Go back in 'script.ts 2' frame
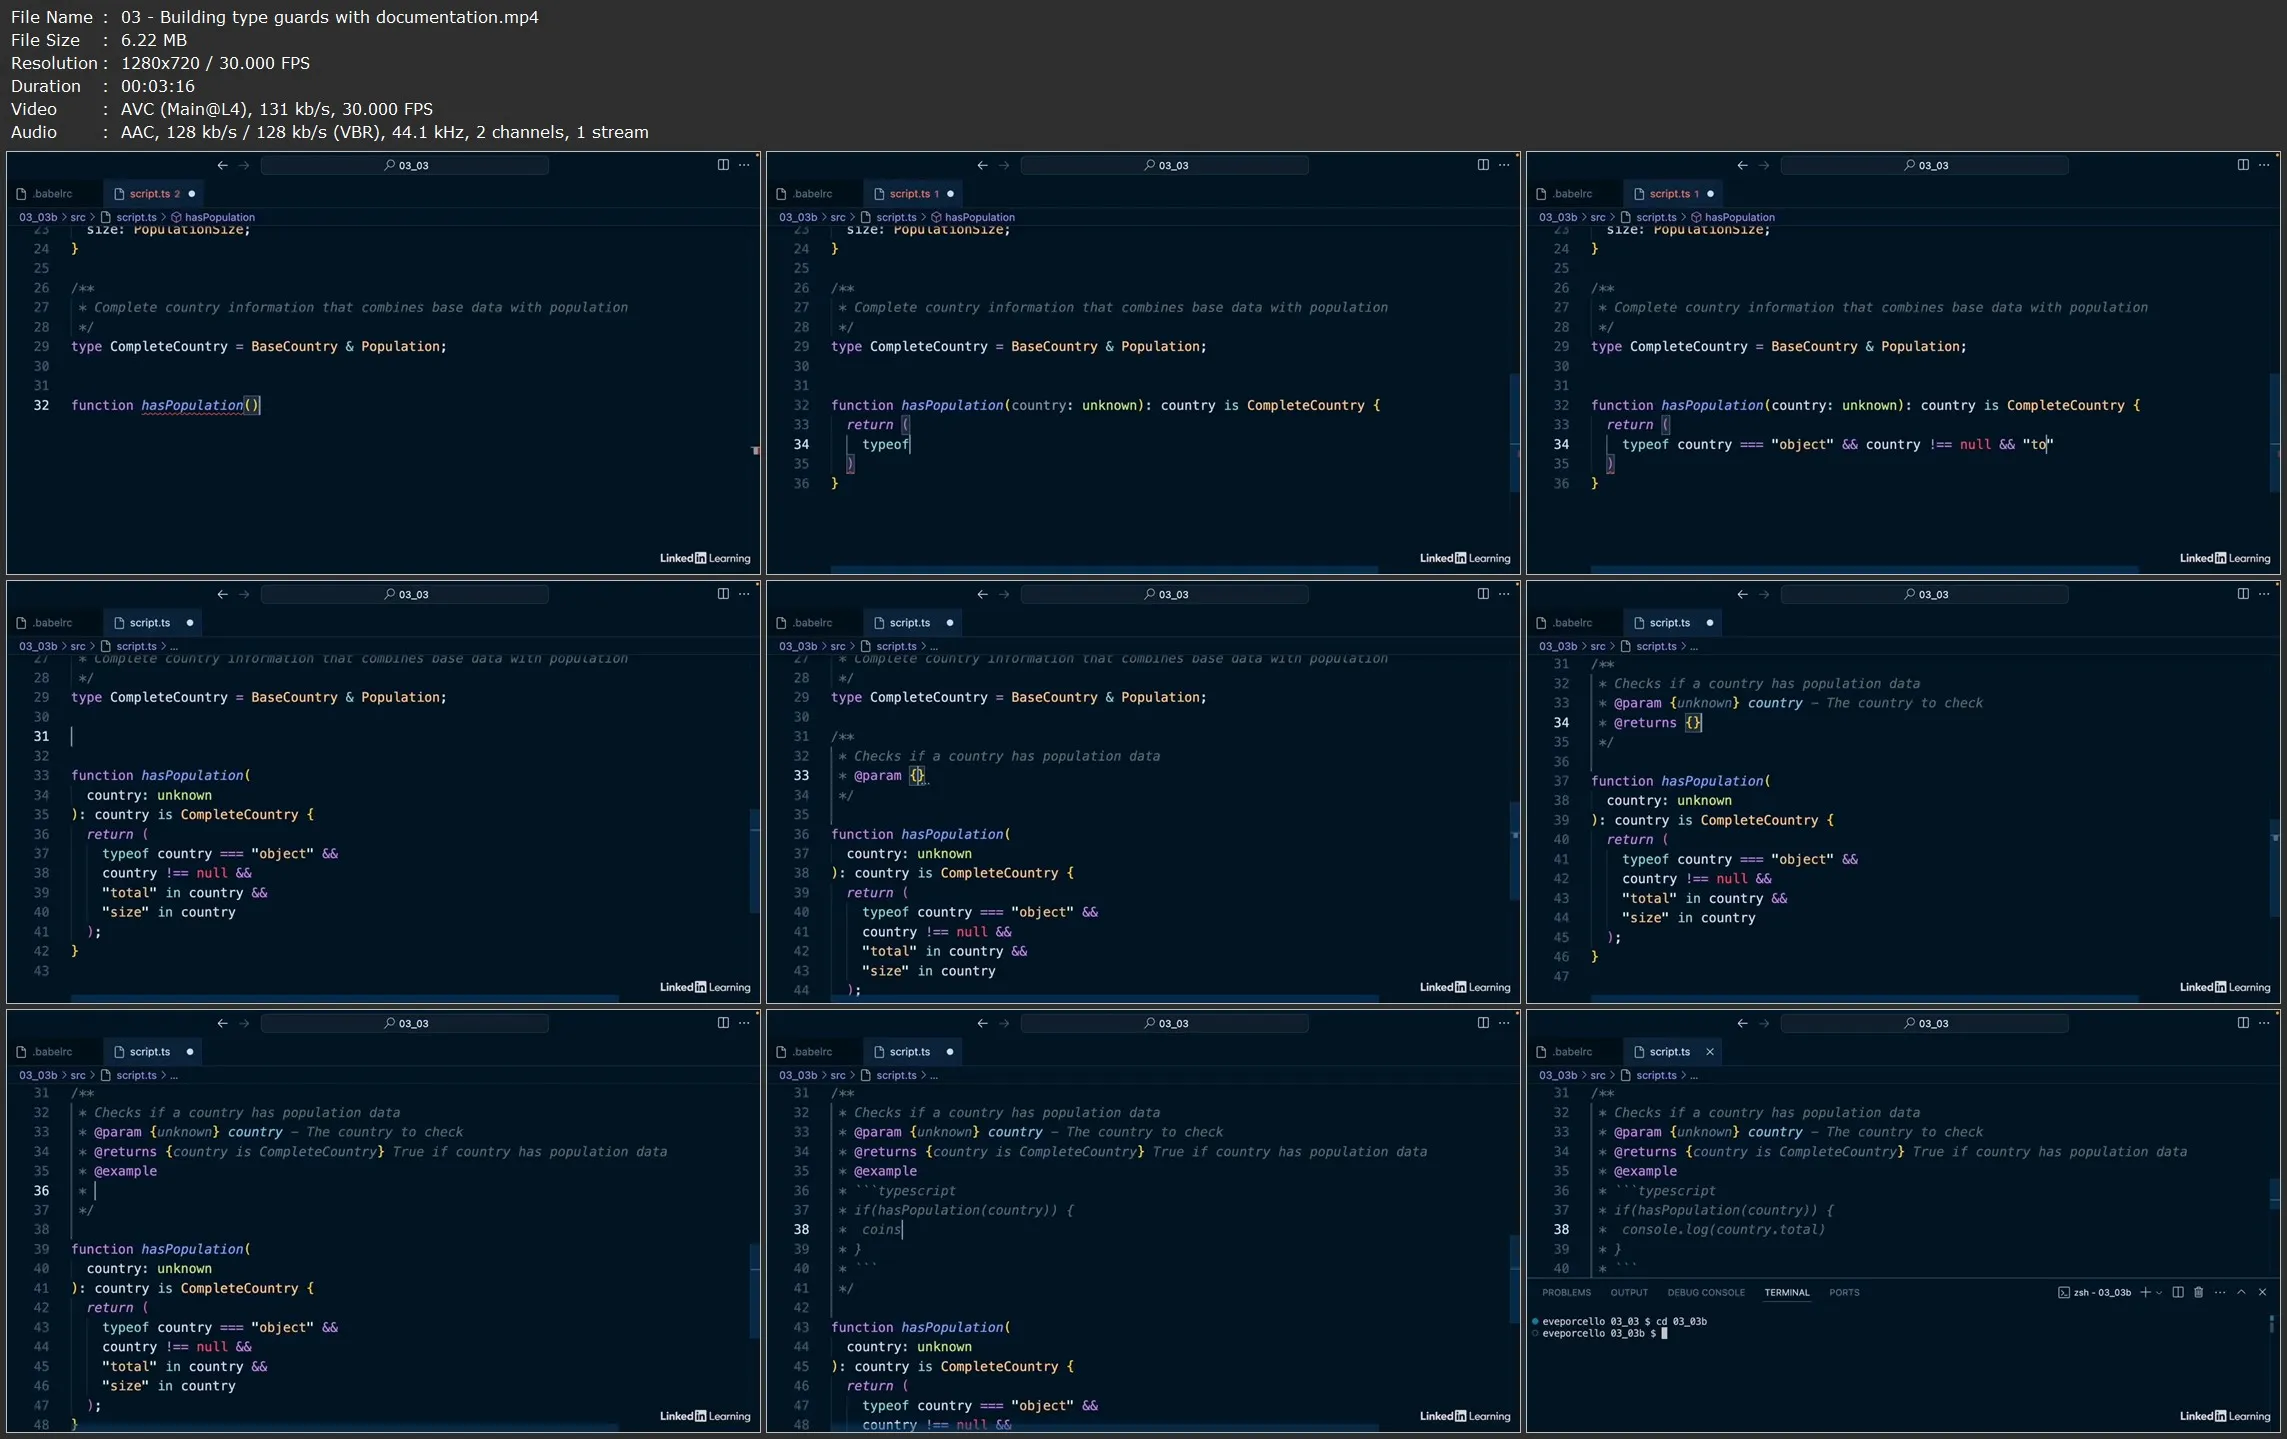This screenshot has width=2287, height=1439. coord(222,165)
